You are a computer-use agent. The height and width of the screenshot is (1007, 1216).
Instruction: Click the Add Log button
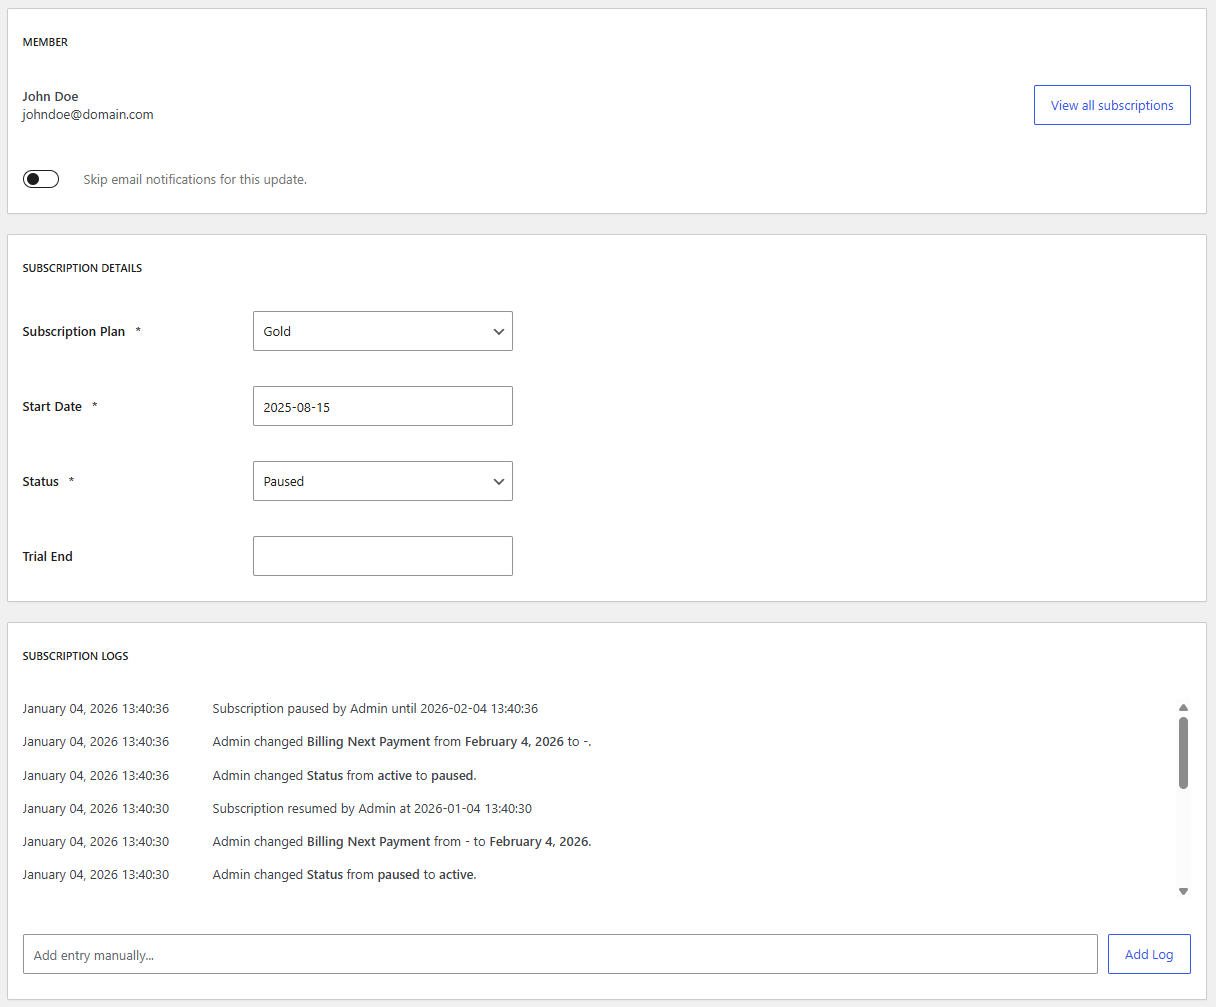point(1149,953)
